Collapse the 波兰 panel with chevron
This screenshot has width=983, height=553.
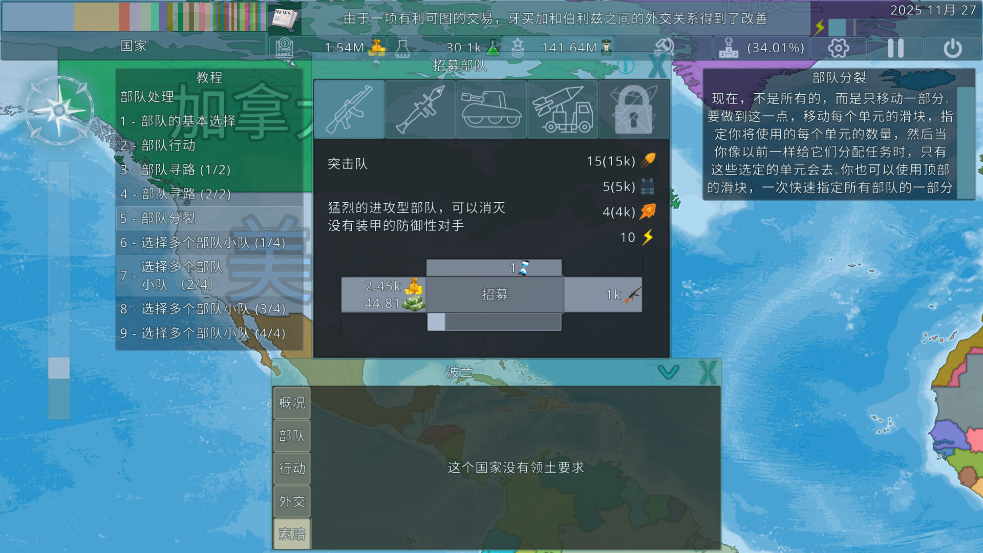(x=668, y=373)
